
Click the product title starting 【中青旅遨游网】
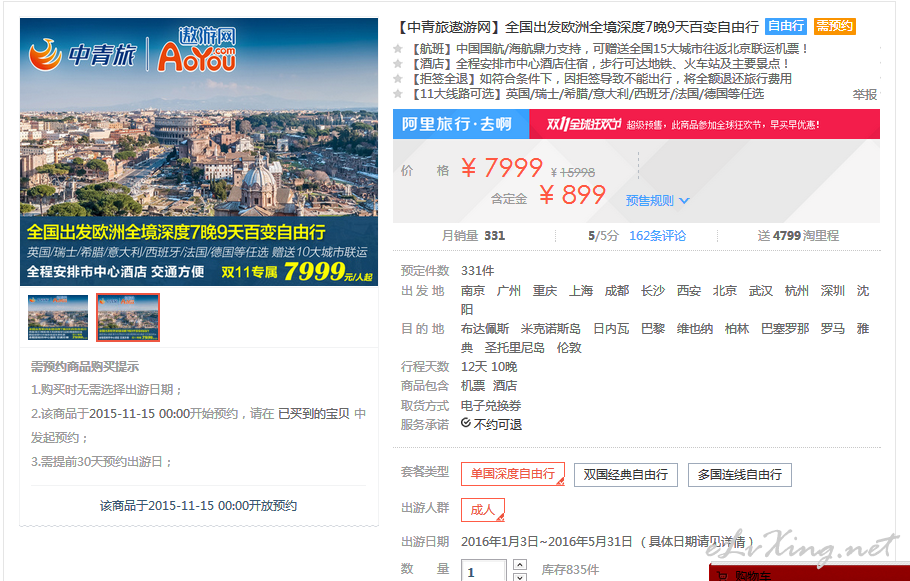(x=577, y=27)
